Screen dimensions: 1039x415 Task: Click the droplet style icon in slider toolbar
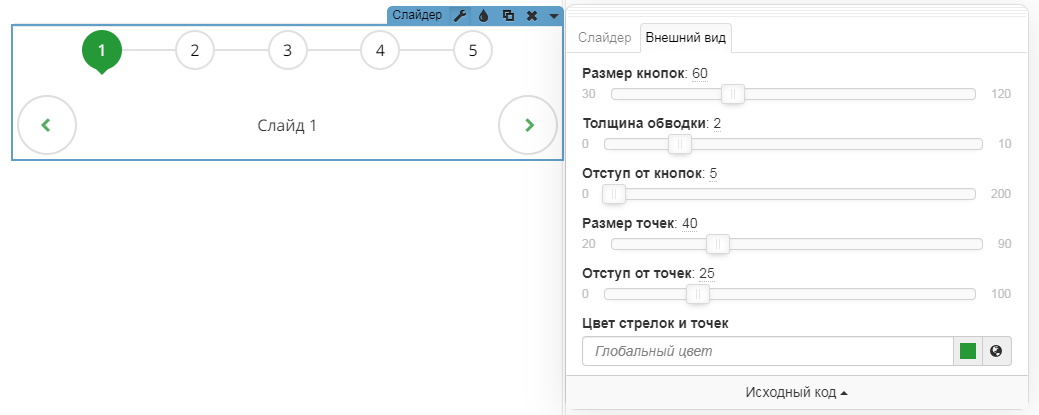point(484,15)
